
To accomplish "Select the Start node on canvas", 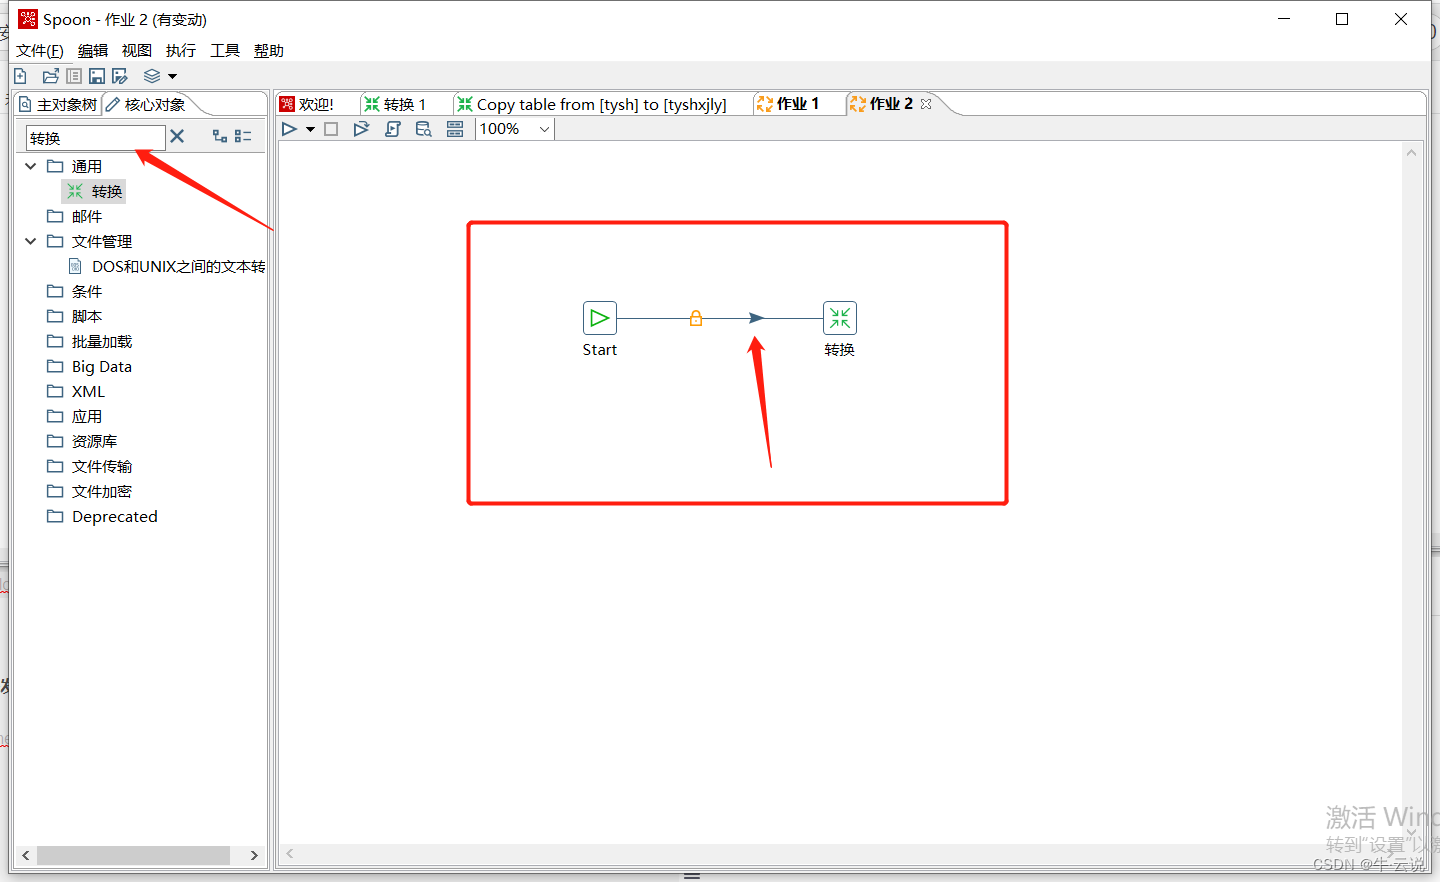I will tap(600, 318).
